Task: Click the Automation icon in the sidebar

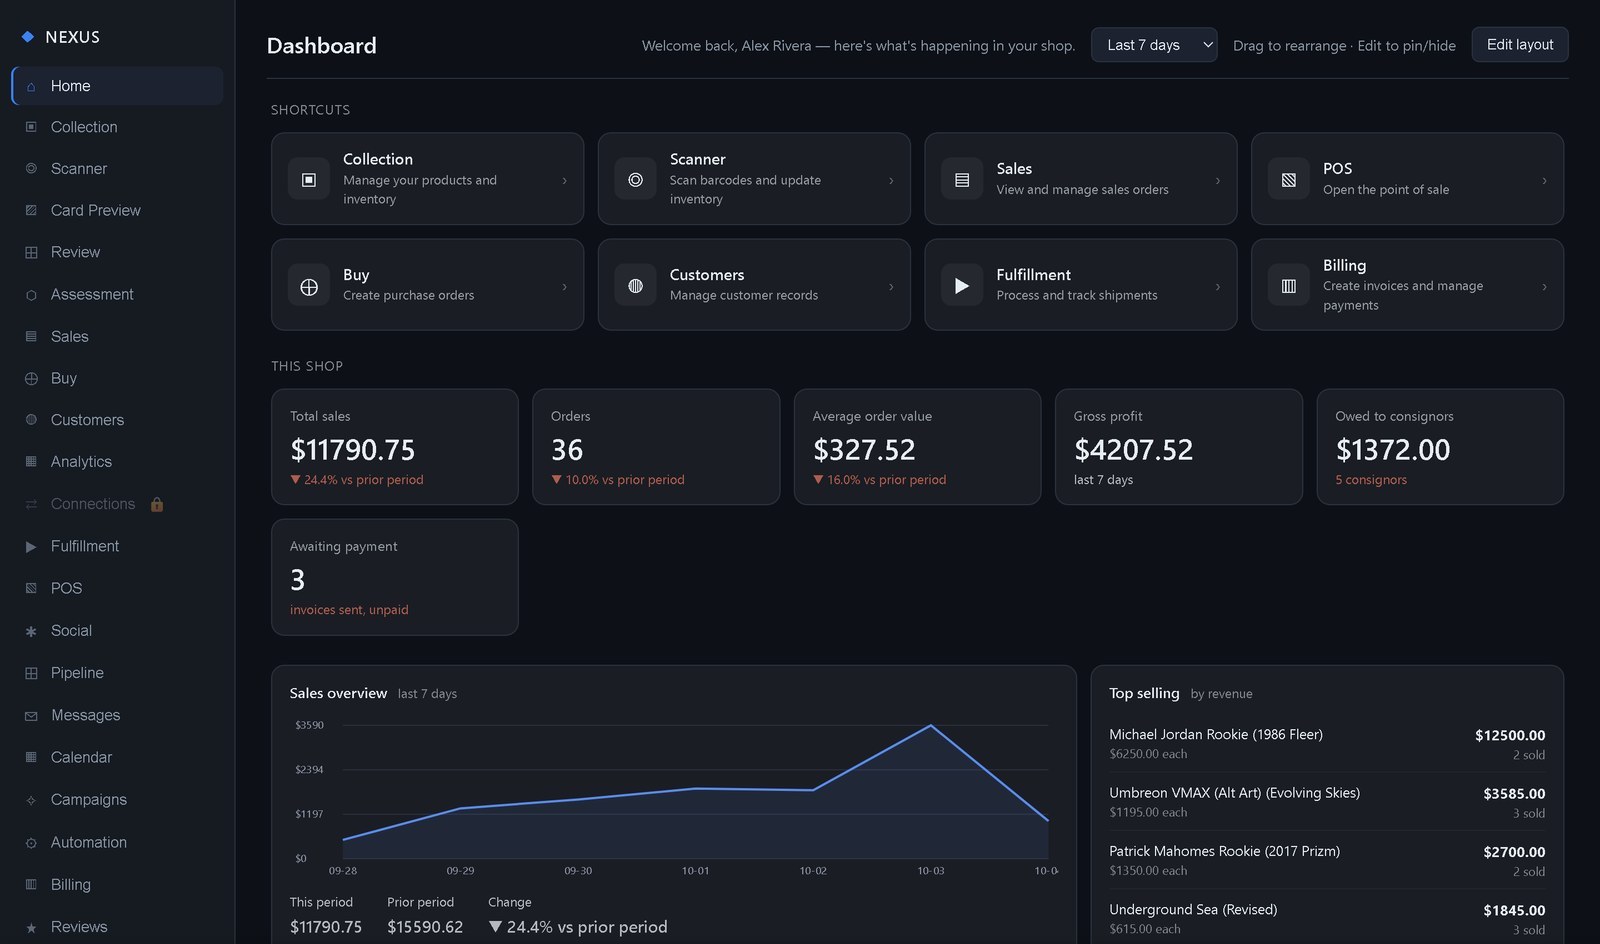Action: 31,843
